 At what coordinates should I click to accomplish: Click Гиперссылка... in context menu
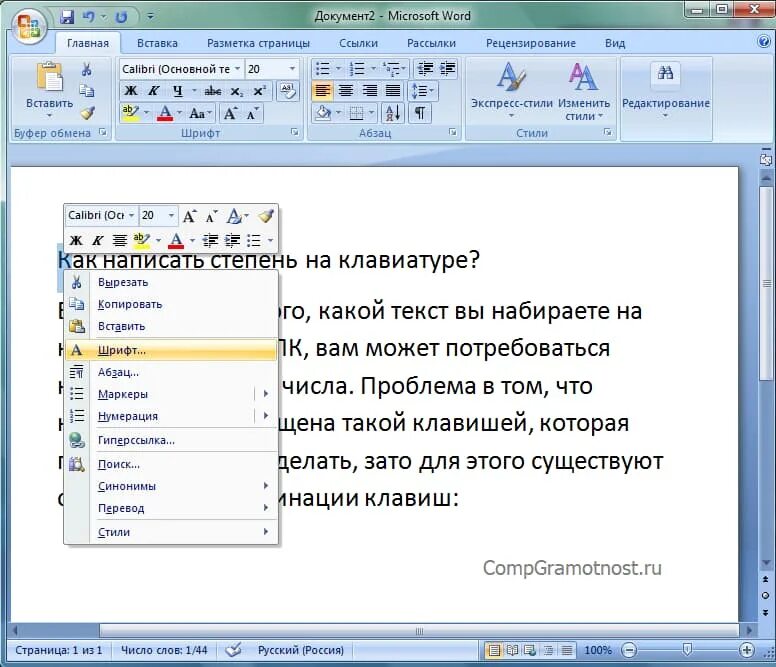click(x=171, y=440)
